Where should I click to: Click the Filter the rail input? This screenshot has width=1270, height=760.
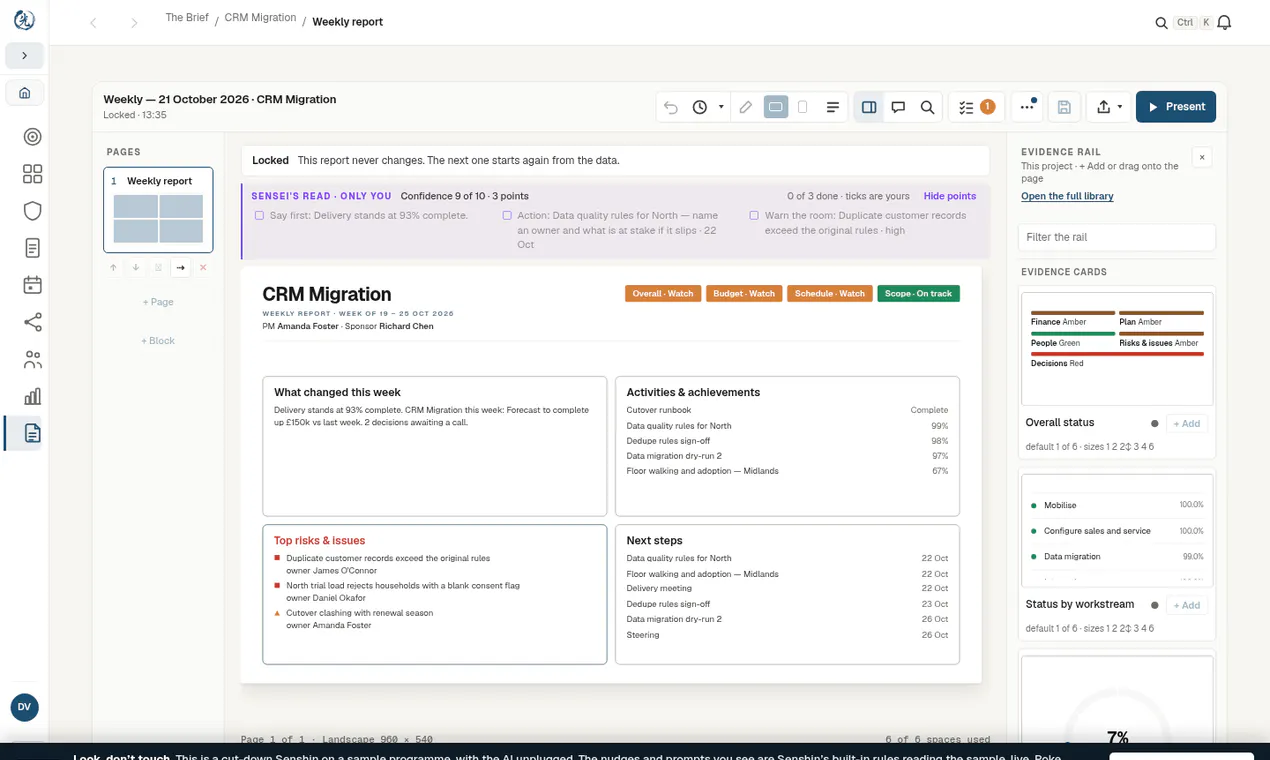[1117, 237]
